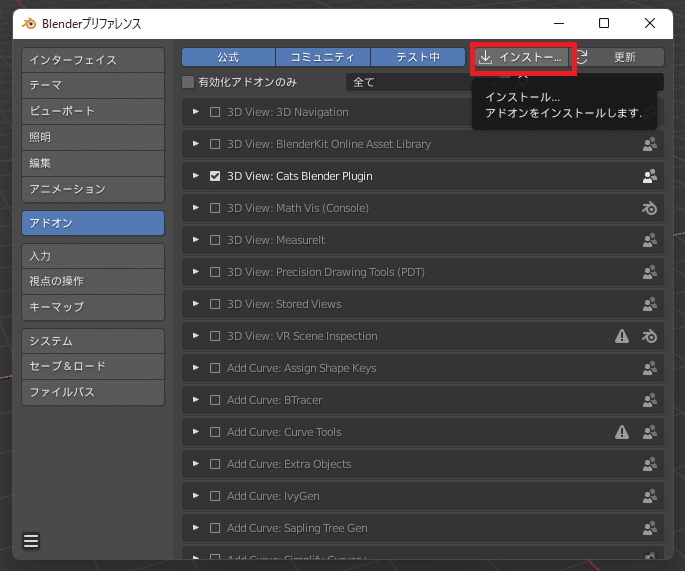
Task: Click the warning triangle on the Curve Tools row
Action: pos(622,432)
